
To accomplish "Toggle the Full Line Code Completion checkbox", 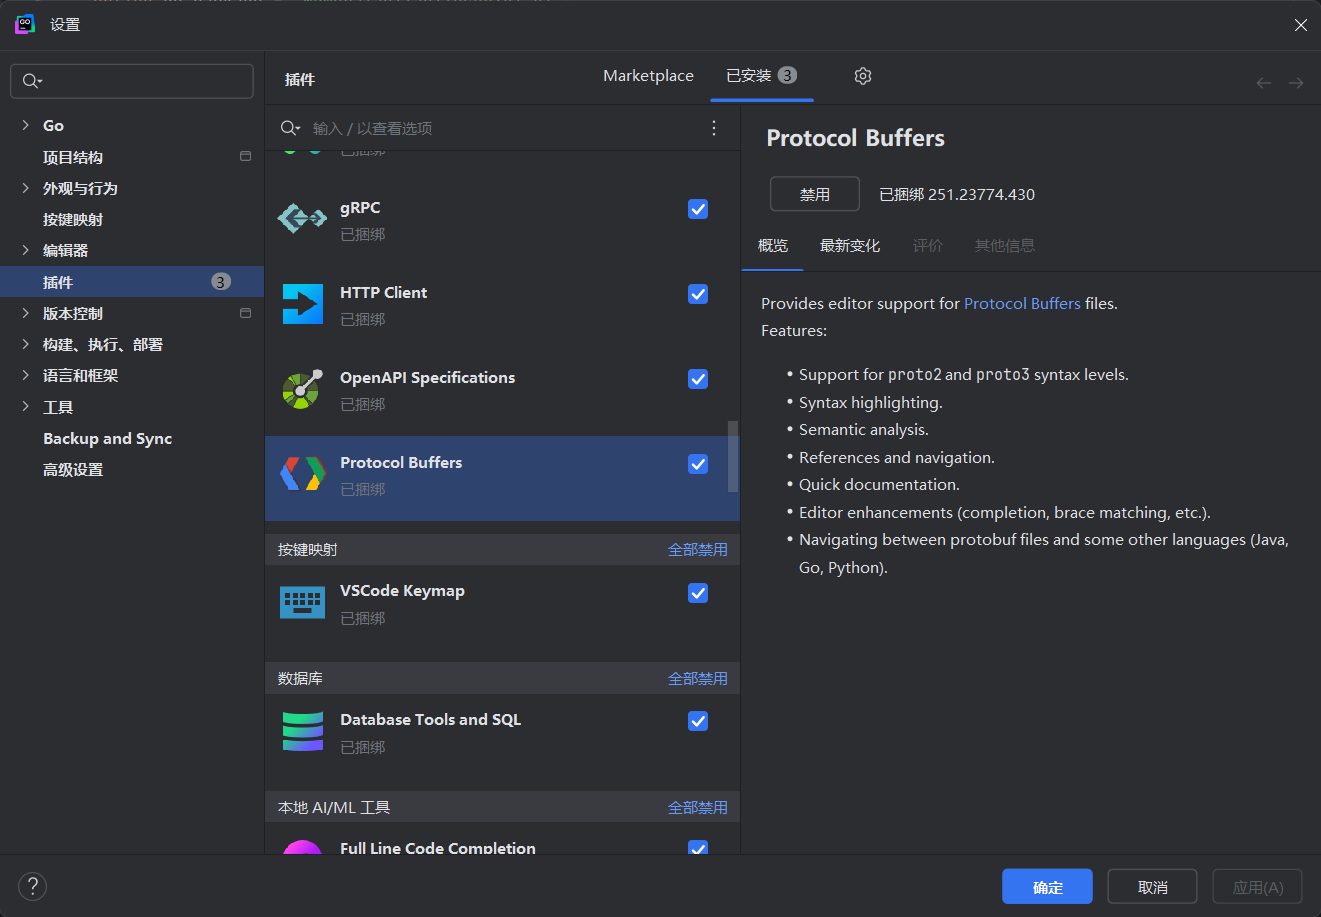I will point(698,848).
